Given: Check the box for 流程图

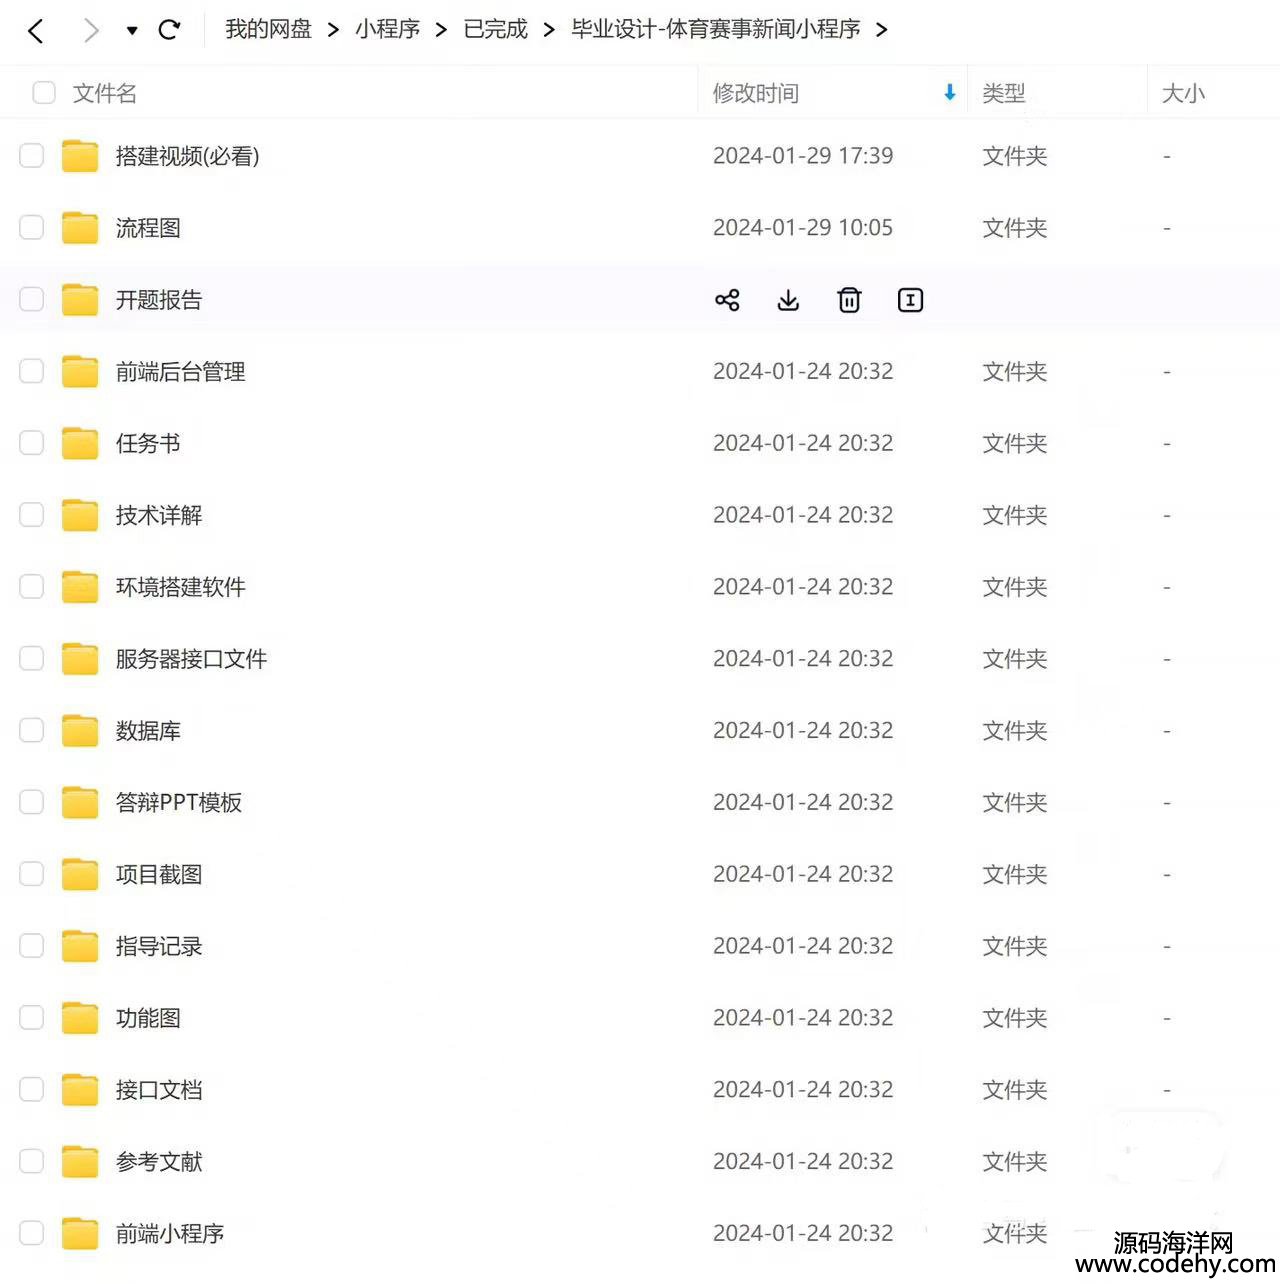Looking at the screenshot, I should (32, 228).
